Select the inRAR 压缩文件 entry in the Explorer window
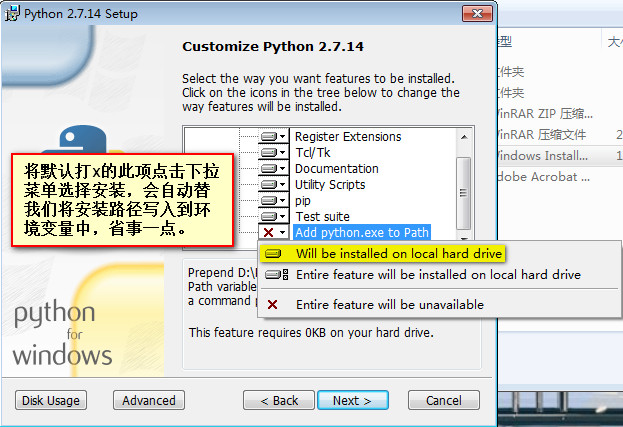 pos(542,135)
